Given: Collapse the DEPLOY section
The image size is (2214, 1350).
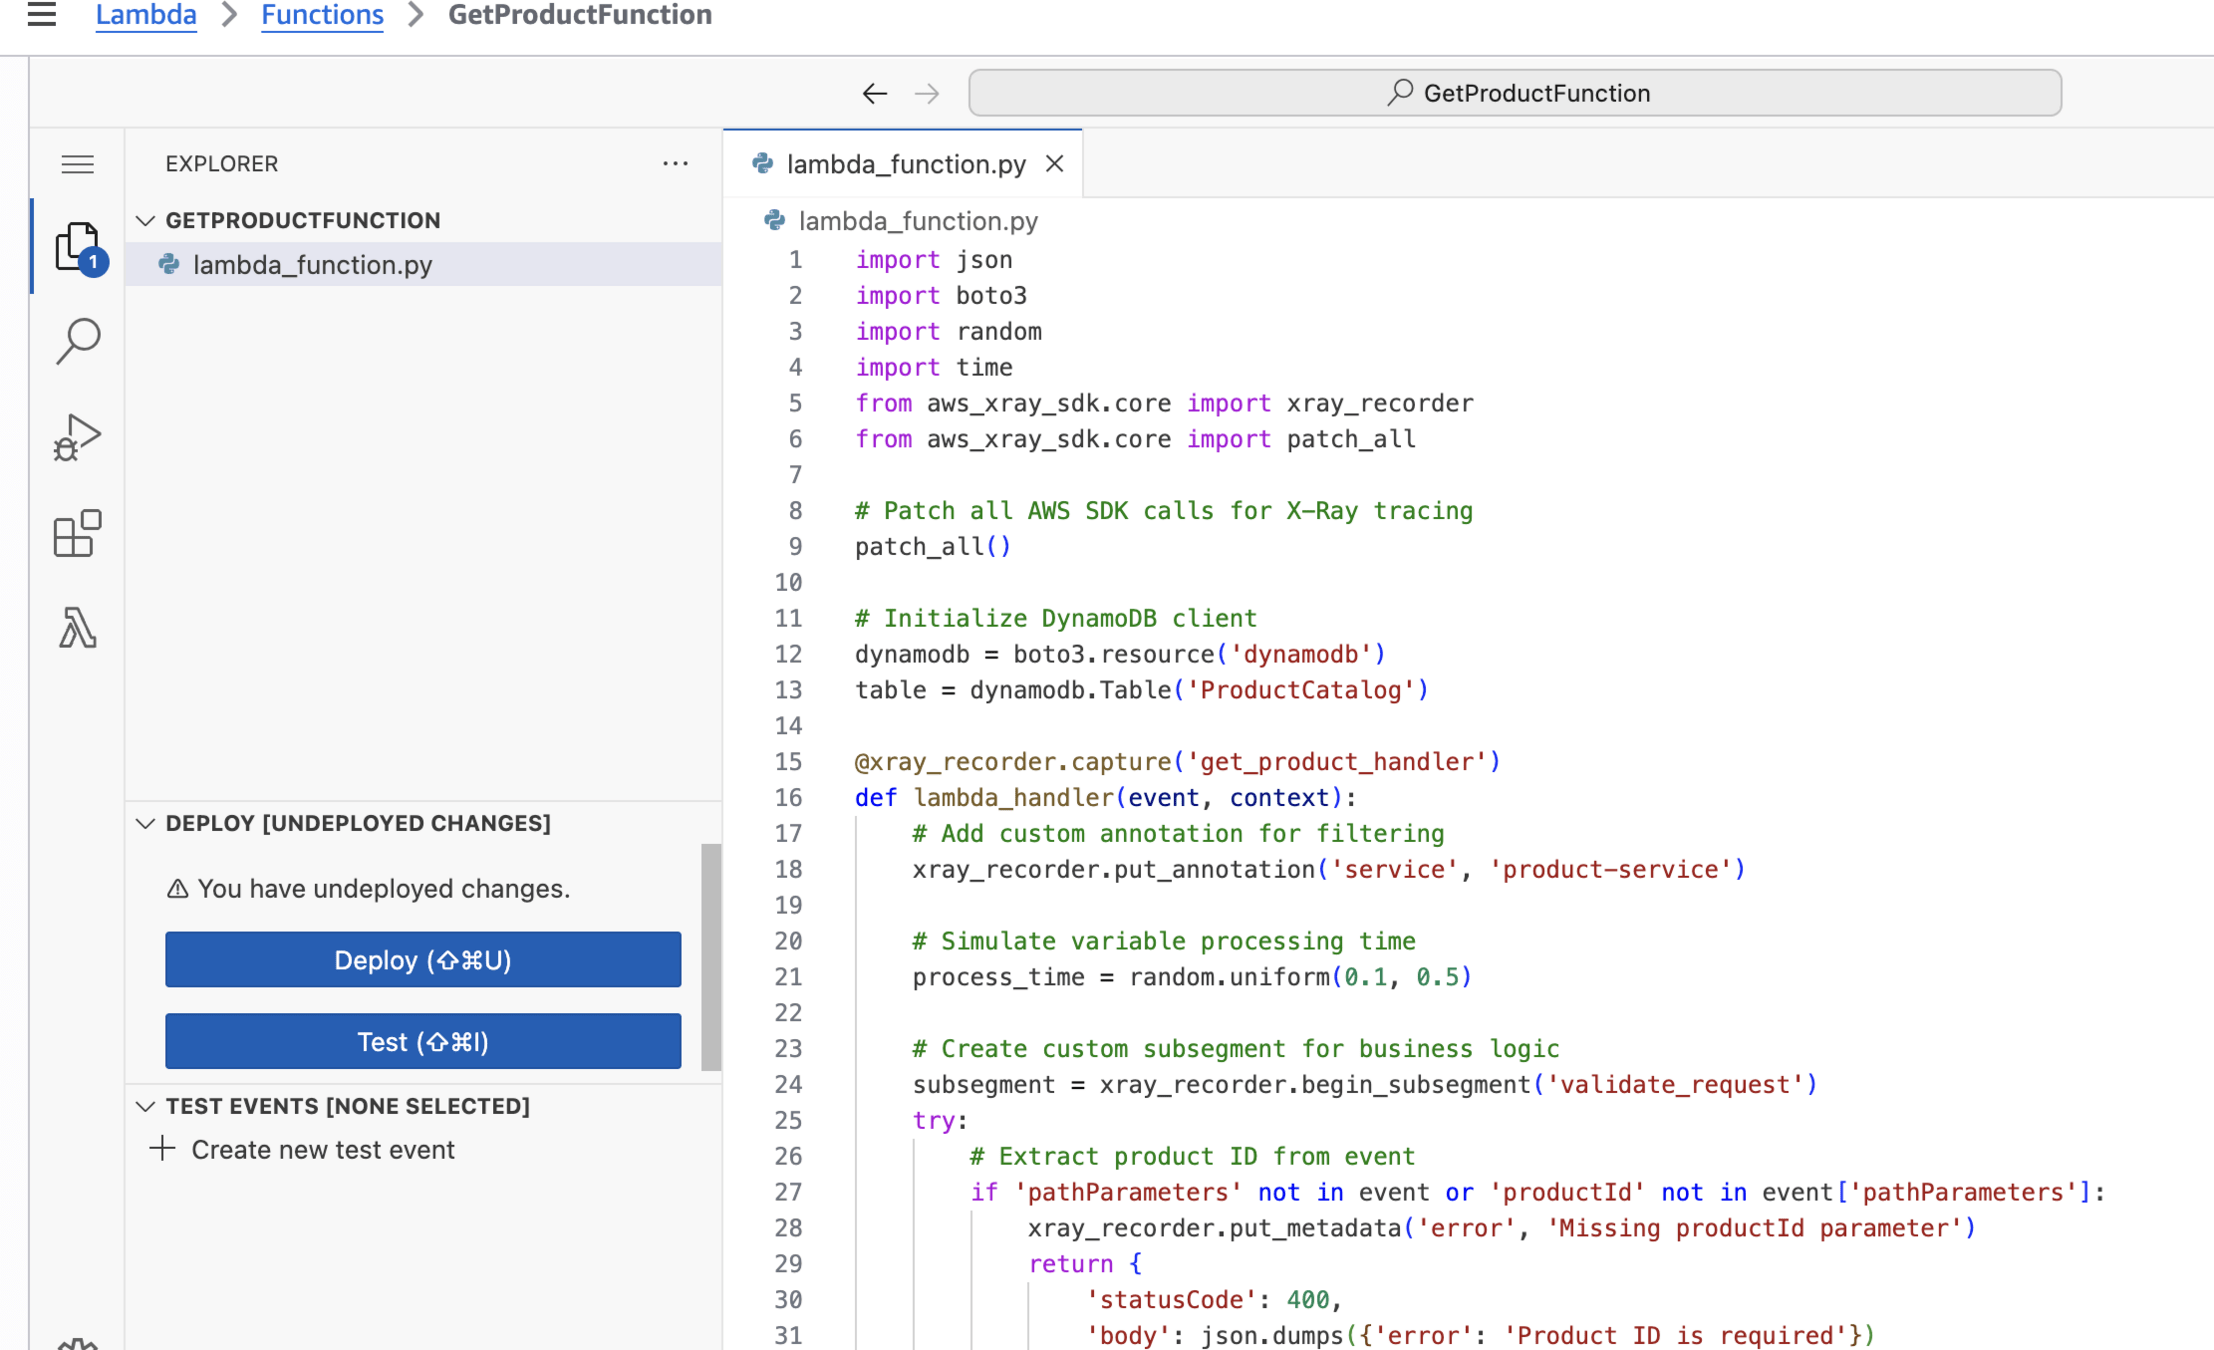Looking at the screenshot, I should coord(146,823).
